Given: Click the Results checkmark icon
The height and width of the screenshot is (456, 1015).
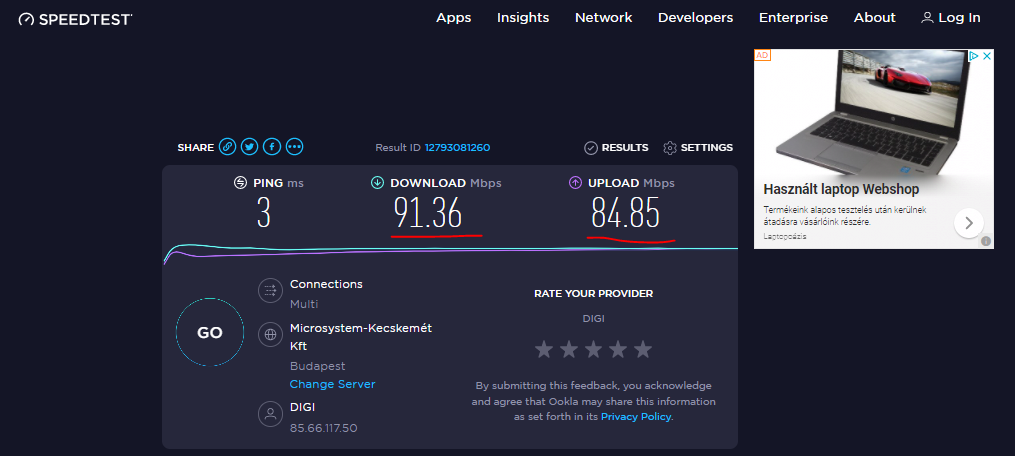Looking at the screenshot, I should point(590,148).
